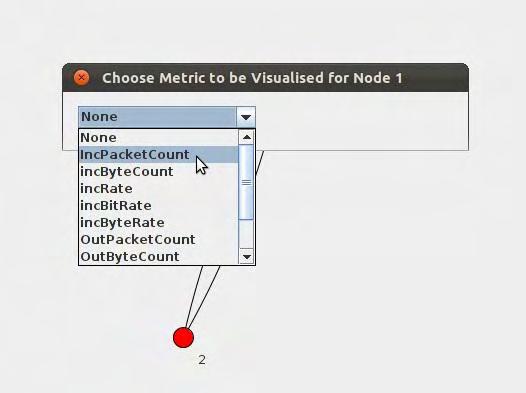526x393 pixels.
Task: Select None from the metric list
Action: click(158, 137)
